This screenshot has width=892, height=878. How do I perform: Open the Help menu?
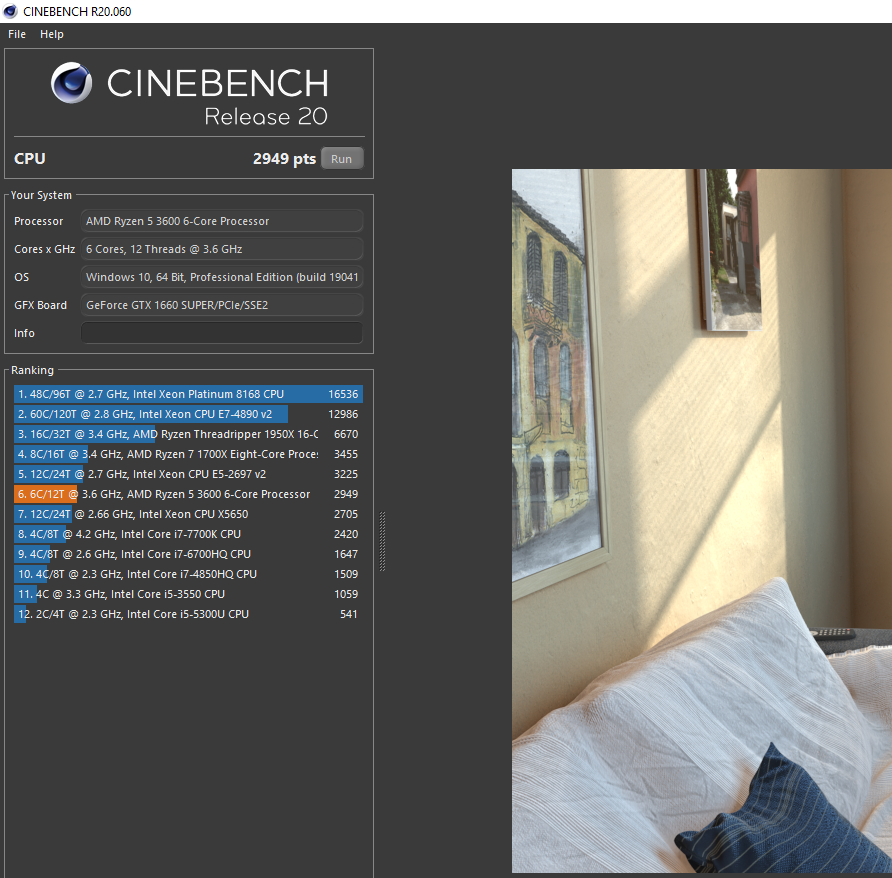[x=52, y=34]
